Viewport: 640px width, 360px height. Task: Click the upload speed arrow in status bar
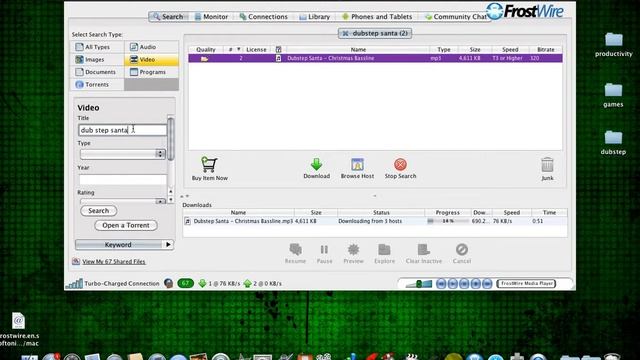[x=247, y=283]
